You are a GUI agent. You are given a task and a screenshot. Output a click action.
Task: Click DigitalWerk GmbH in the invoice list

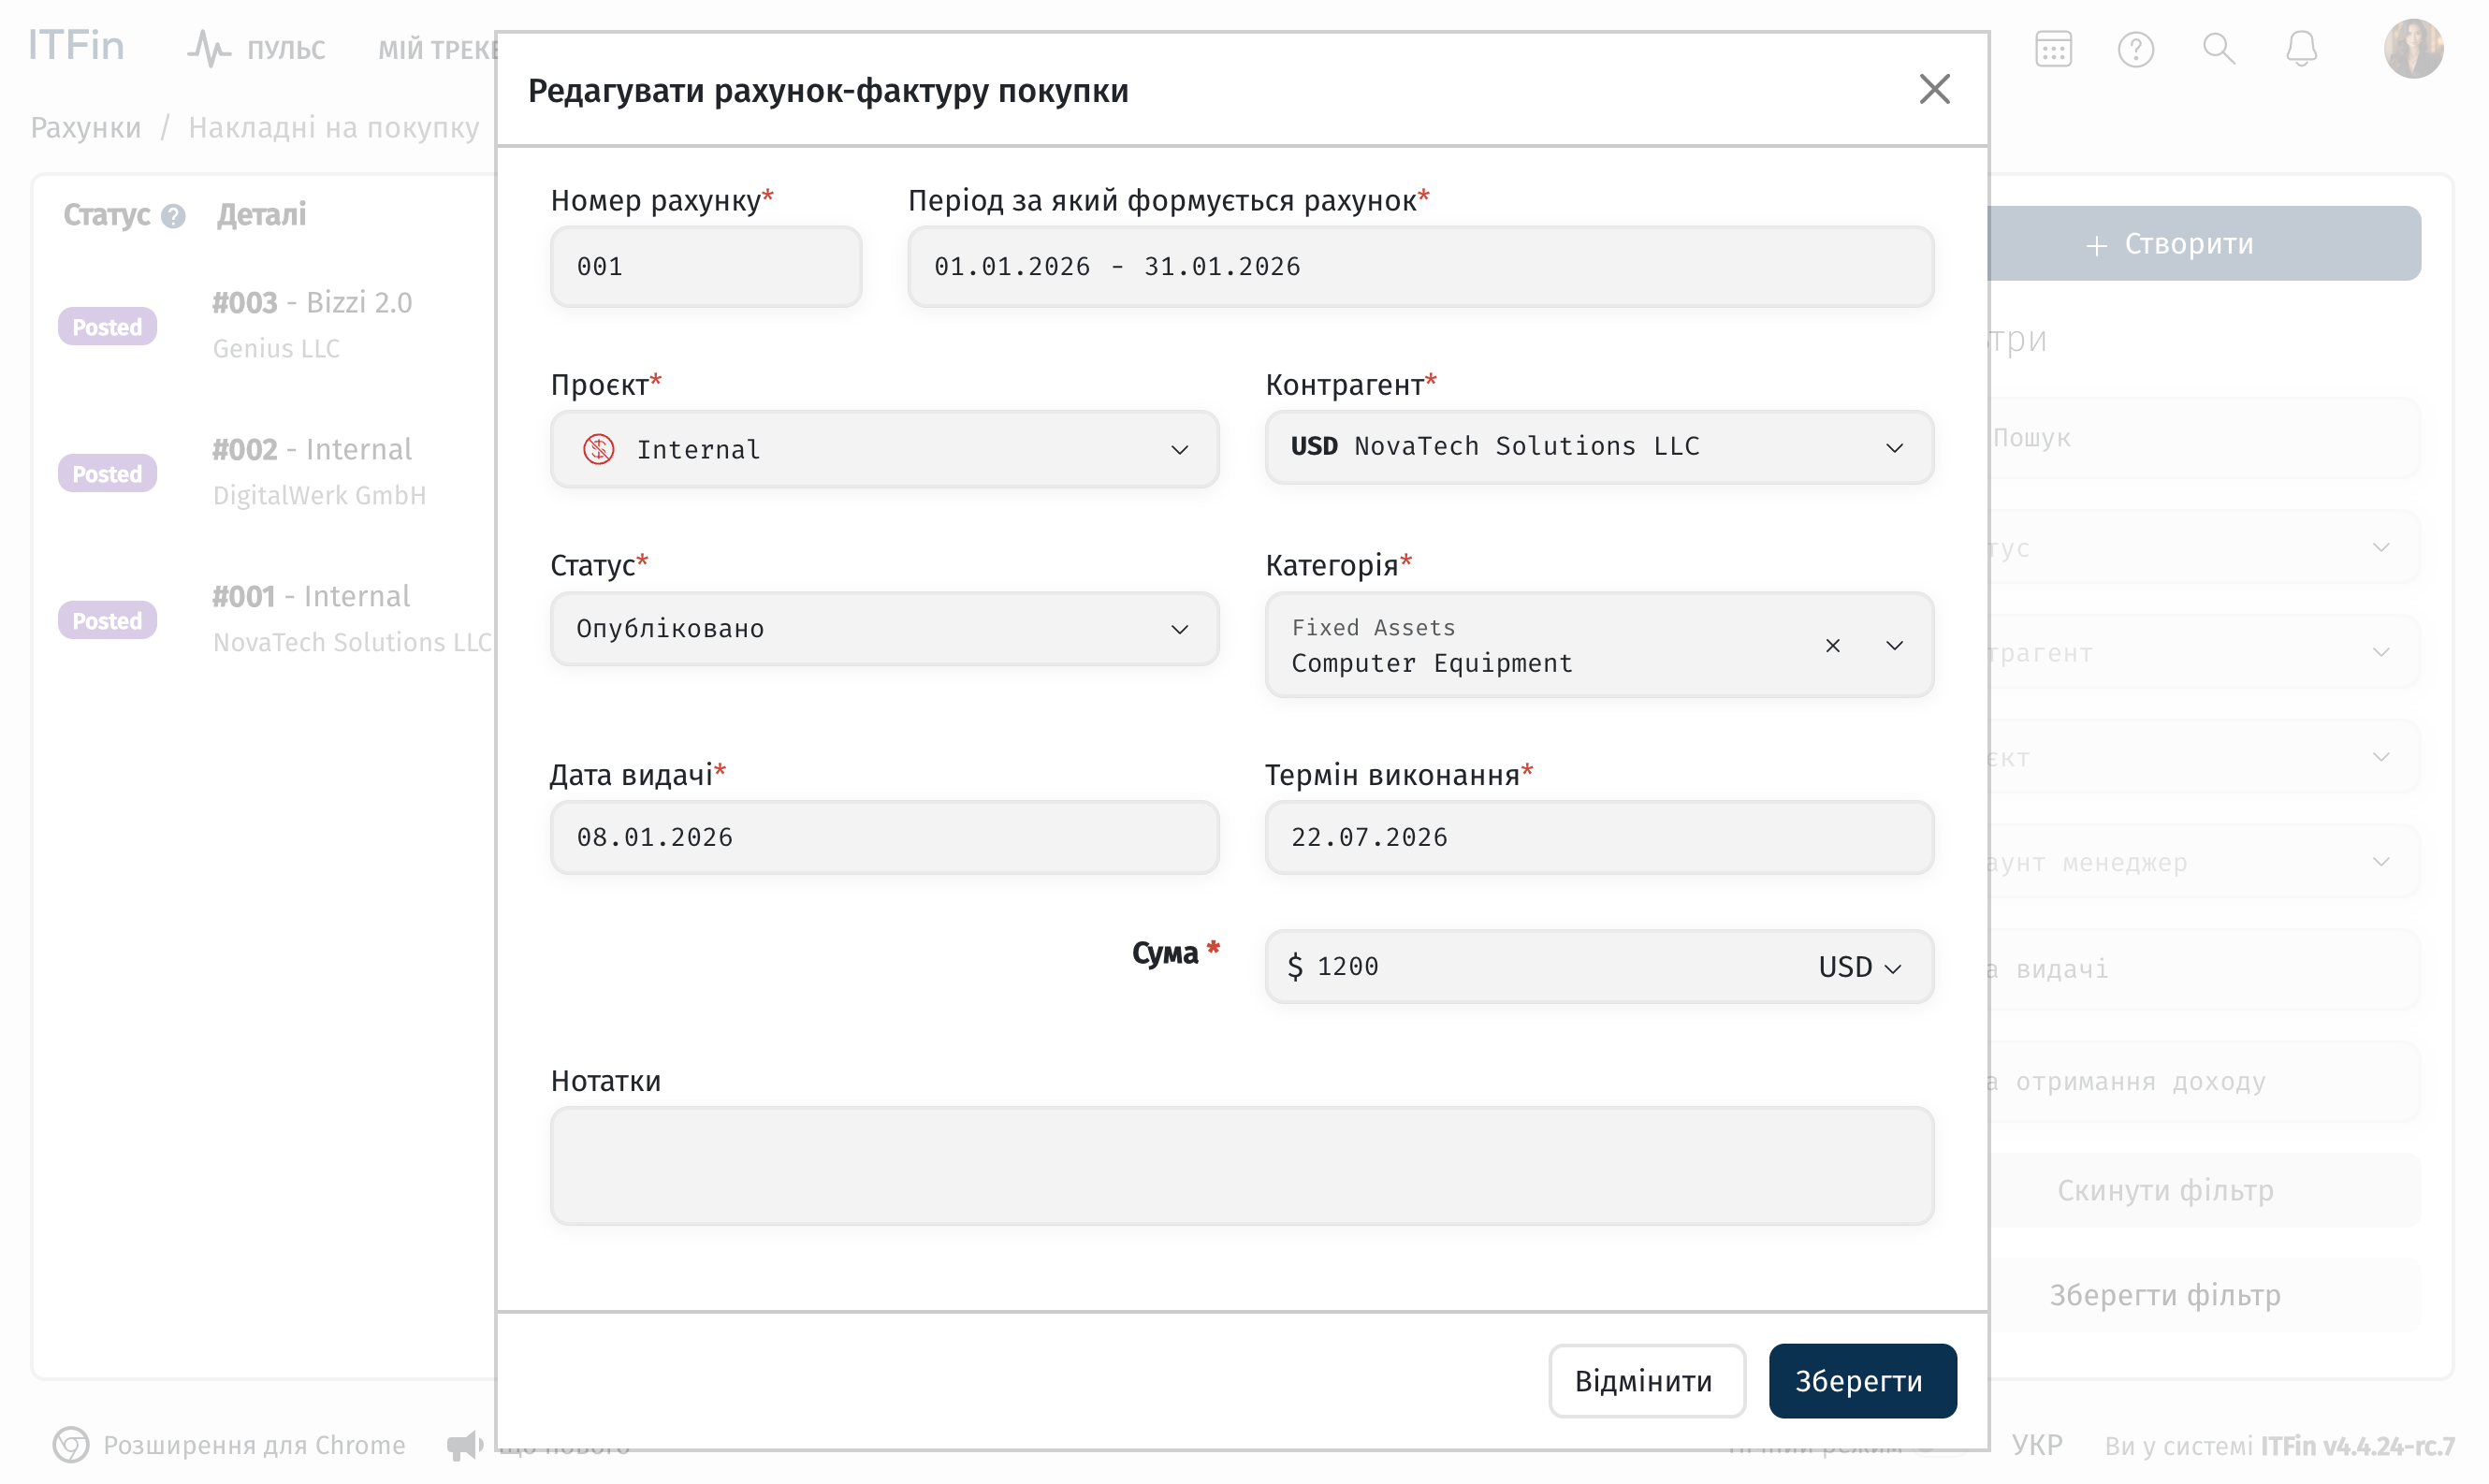click(319, 496)
